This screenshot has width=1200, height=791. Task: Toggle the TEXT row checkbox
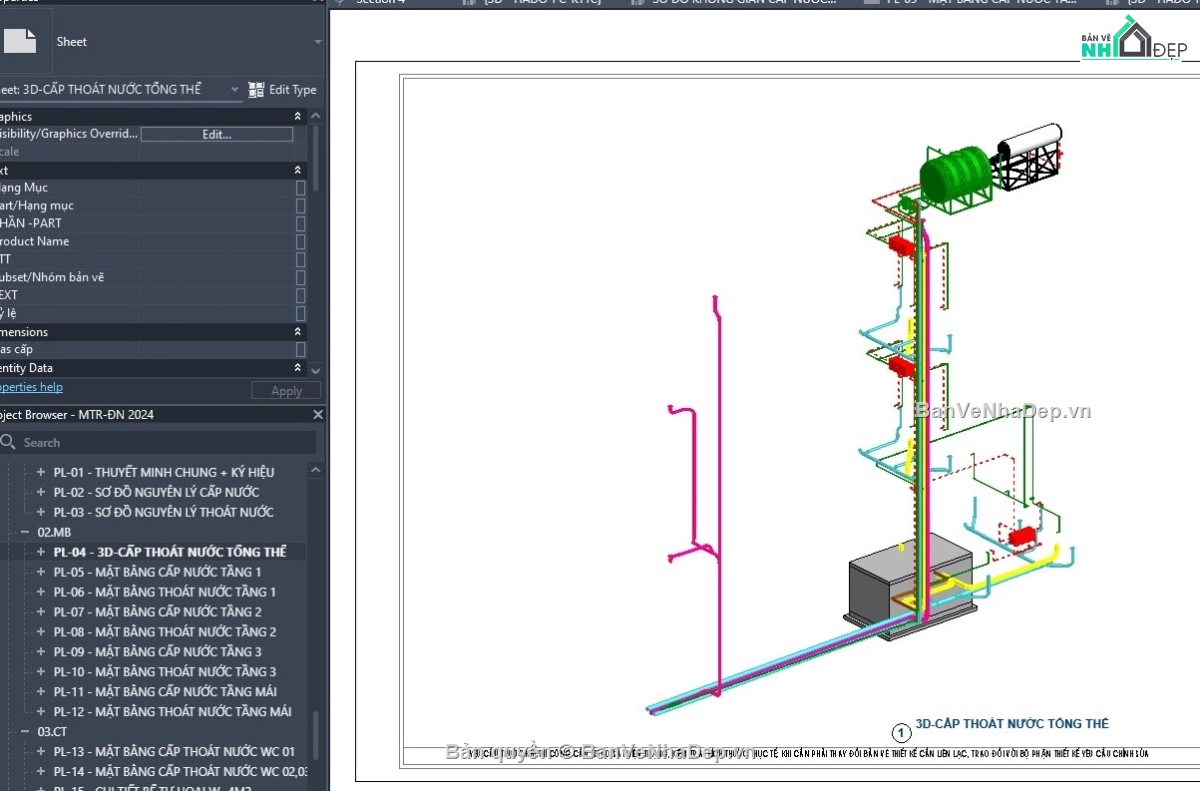tap(300, 296)
